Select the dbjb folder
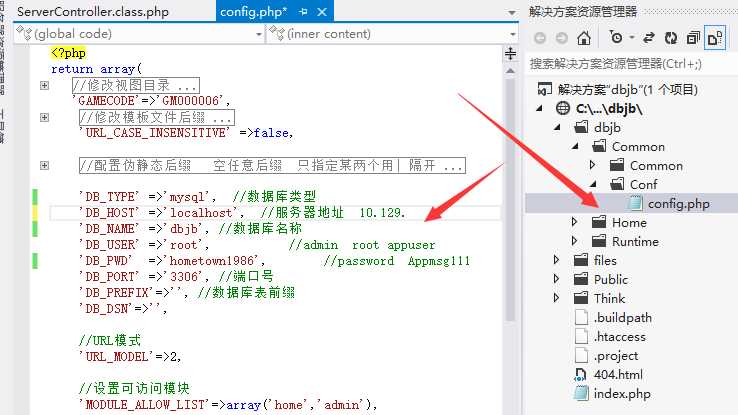This screenshot has height=415, width=738. [x=607, y=128]
